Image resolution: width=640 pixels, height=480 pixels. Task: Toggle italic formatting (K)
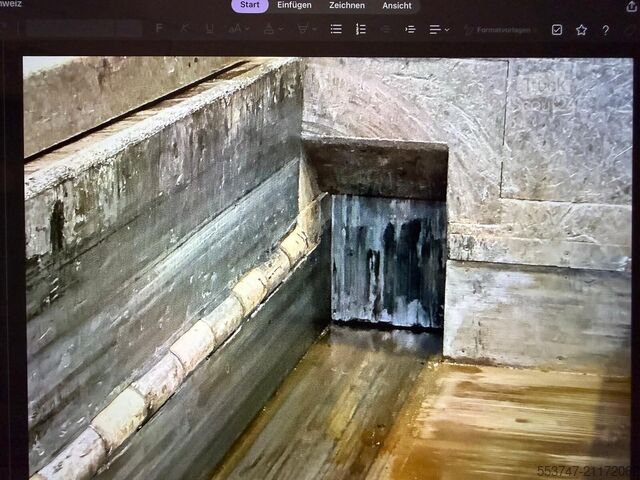pos(183,30)
